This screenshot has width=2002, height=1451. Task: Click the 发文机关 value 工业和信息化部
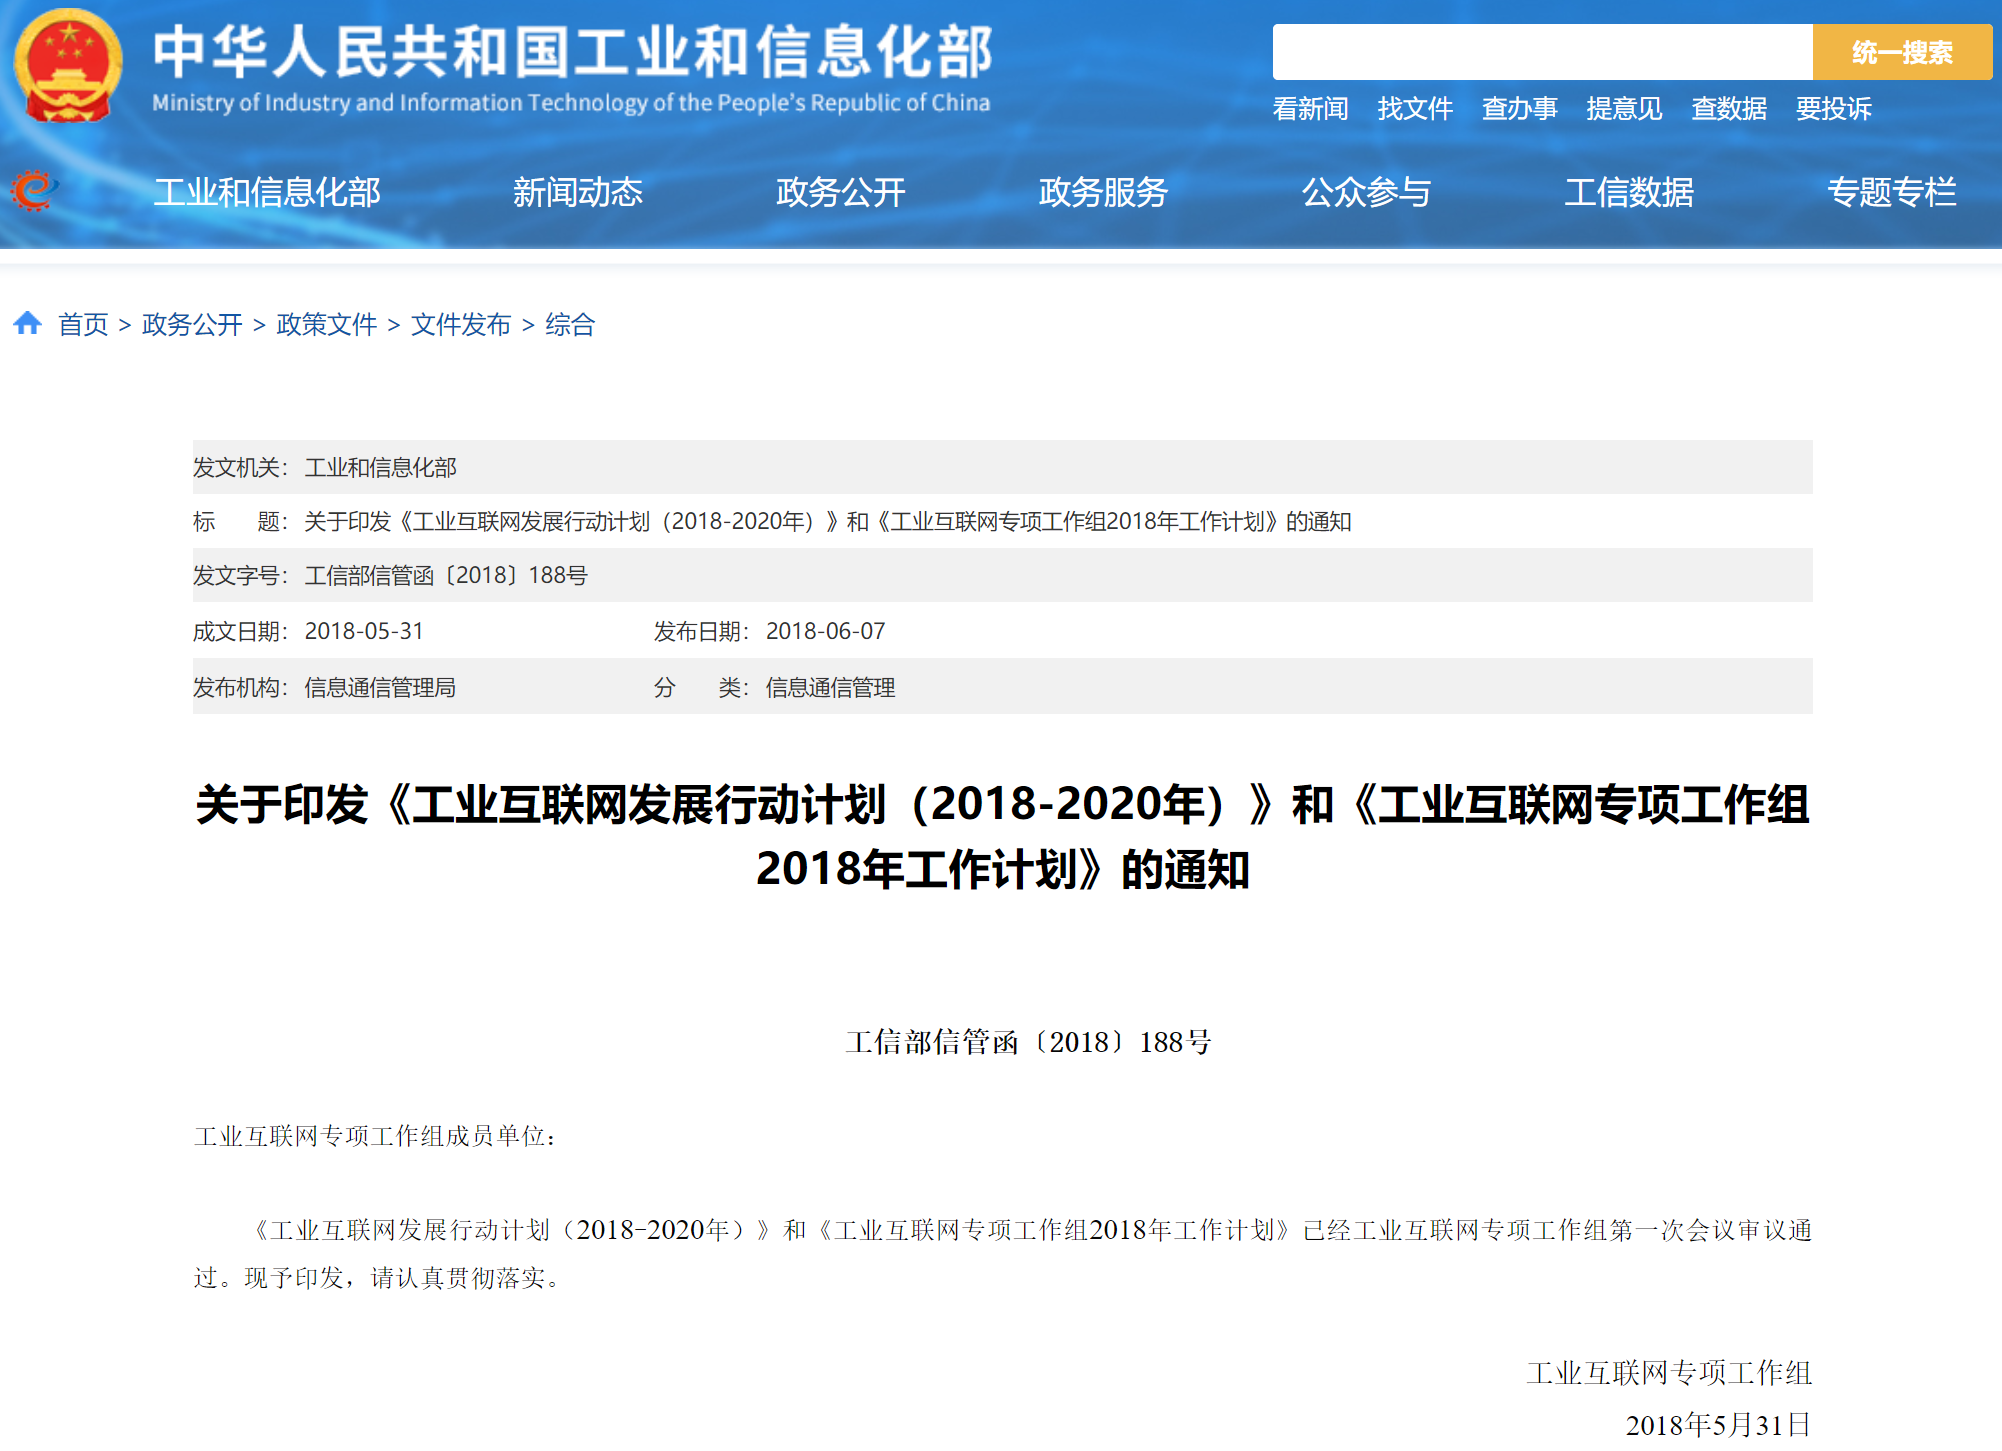point(380,467)
